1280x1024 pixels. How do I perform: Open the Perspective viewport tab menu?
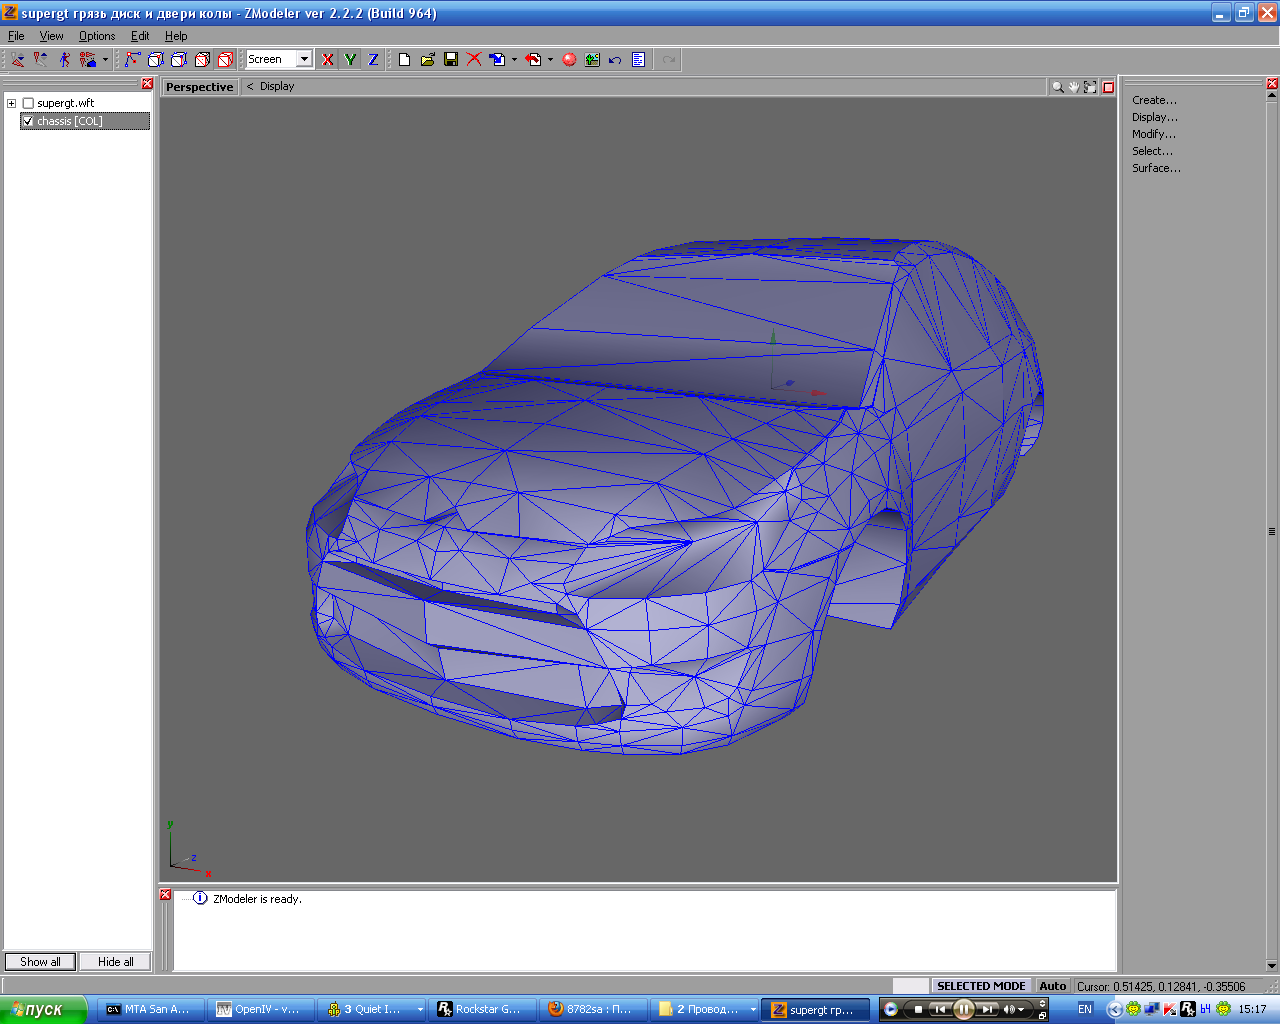[199, 87]
